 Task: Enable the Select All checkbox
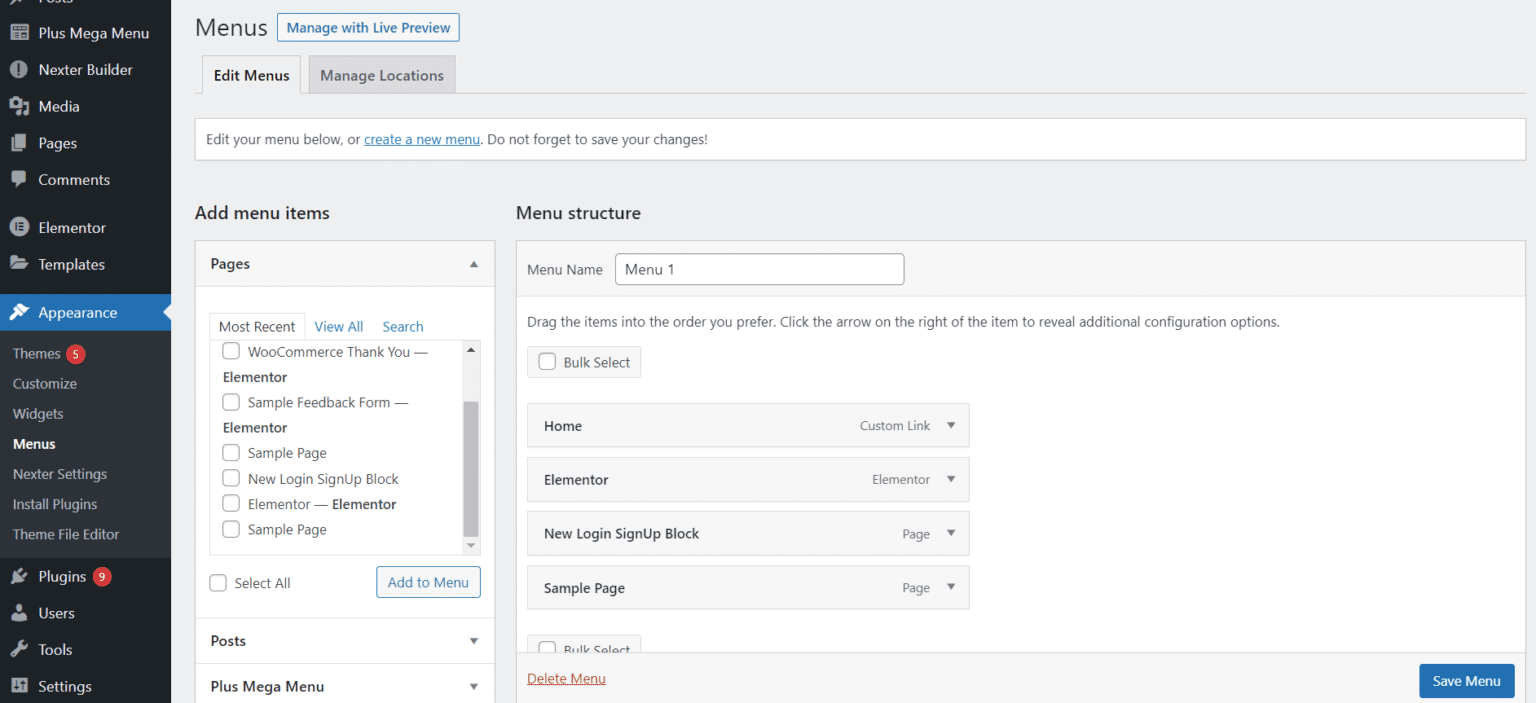coord(218,582)
